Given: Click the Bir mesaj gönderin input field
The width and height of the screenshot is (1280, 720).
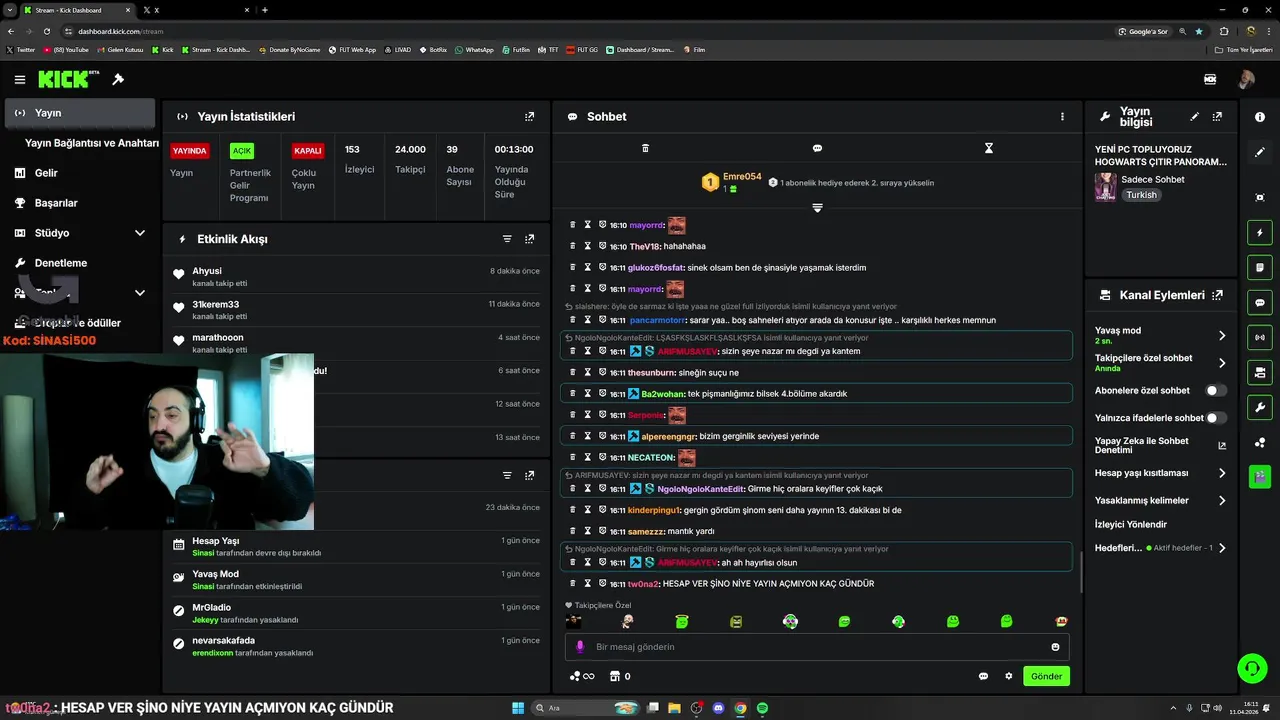Looking at the screenshot, I should click(817, 647).
